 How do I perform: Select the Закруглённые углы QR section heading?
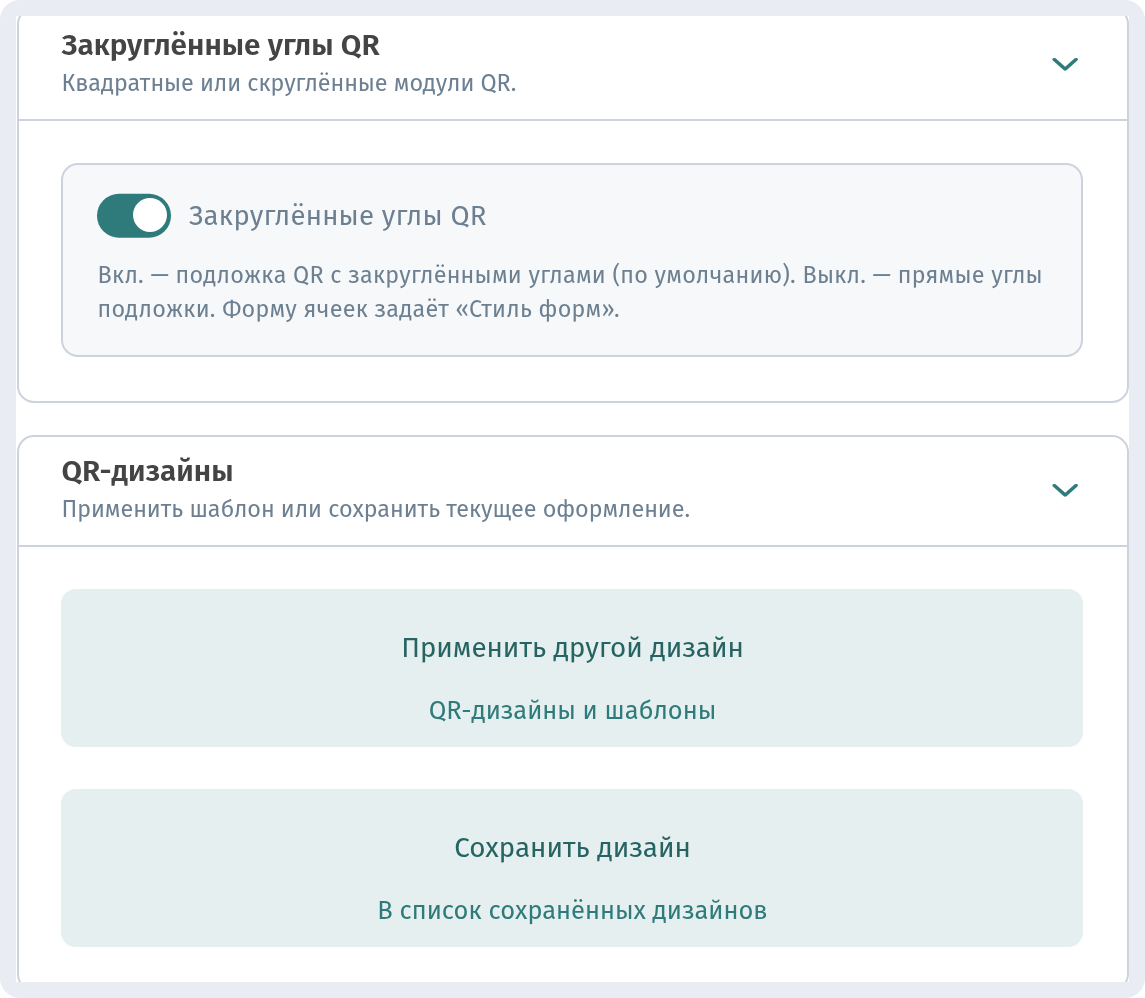click(x=221, y=45)
